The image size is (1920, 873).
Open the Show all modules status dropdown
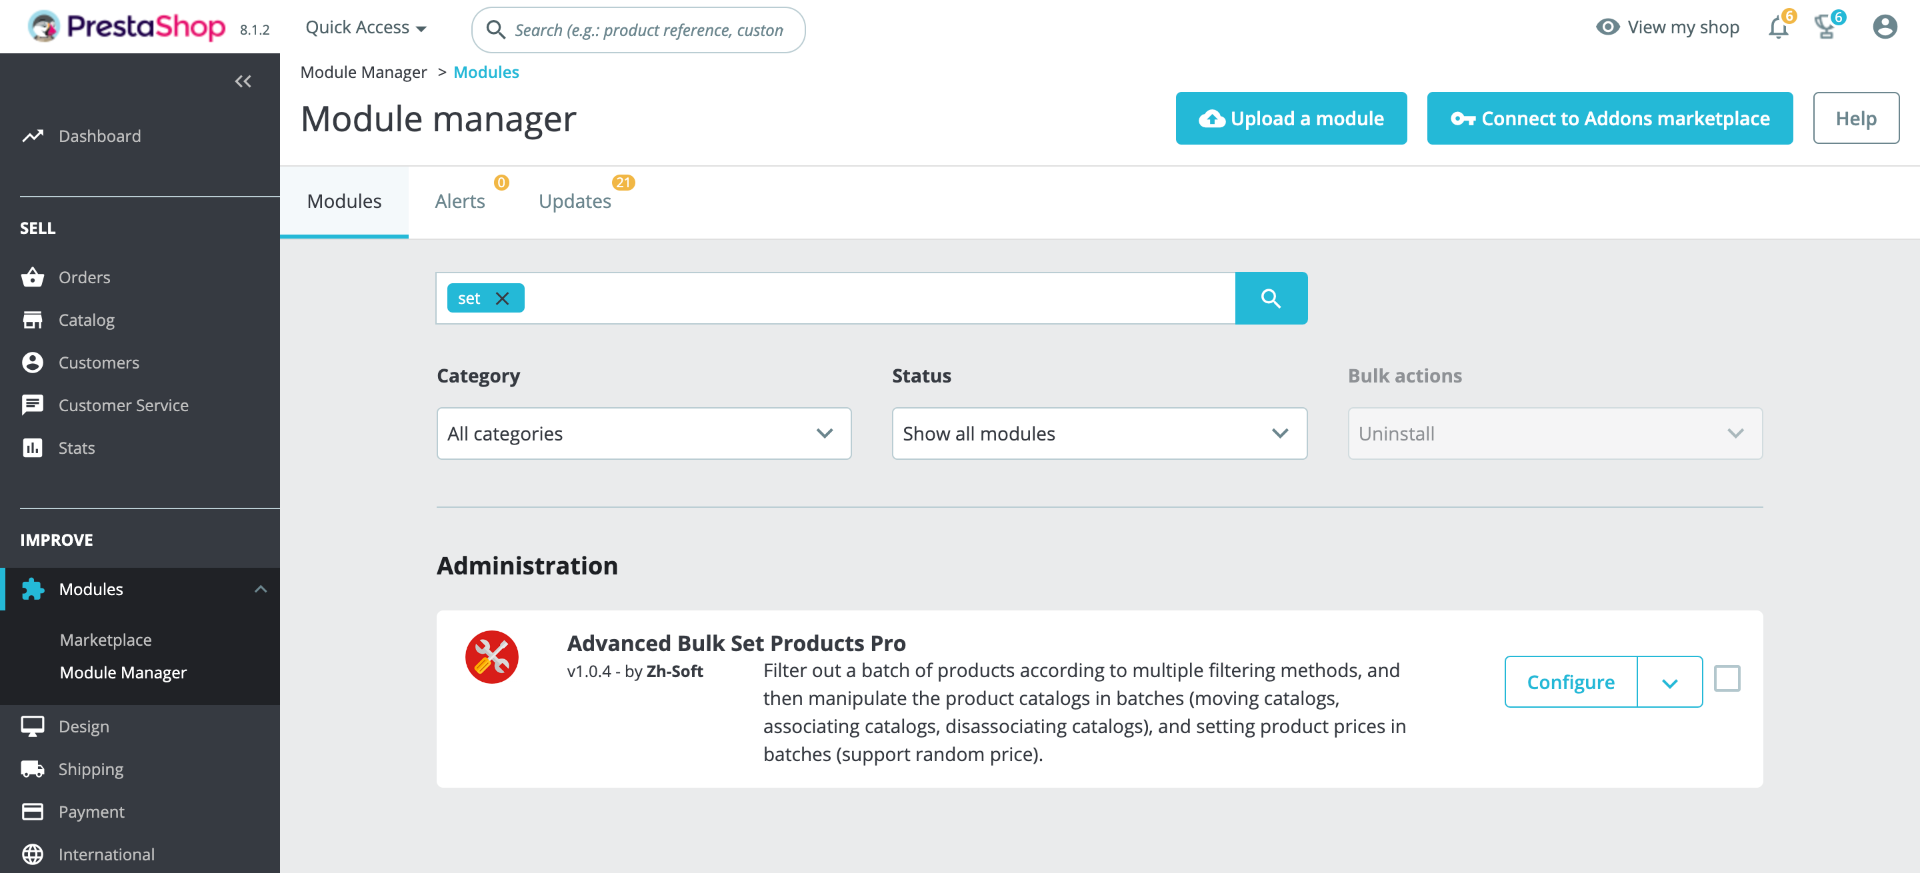tap(1099, 434)
